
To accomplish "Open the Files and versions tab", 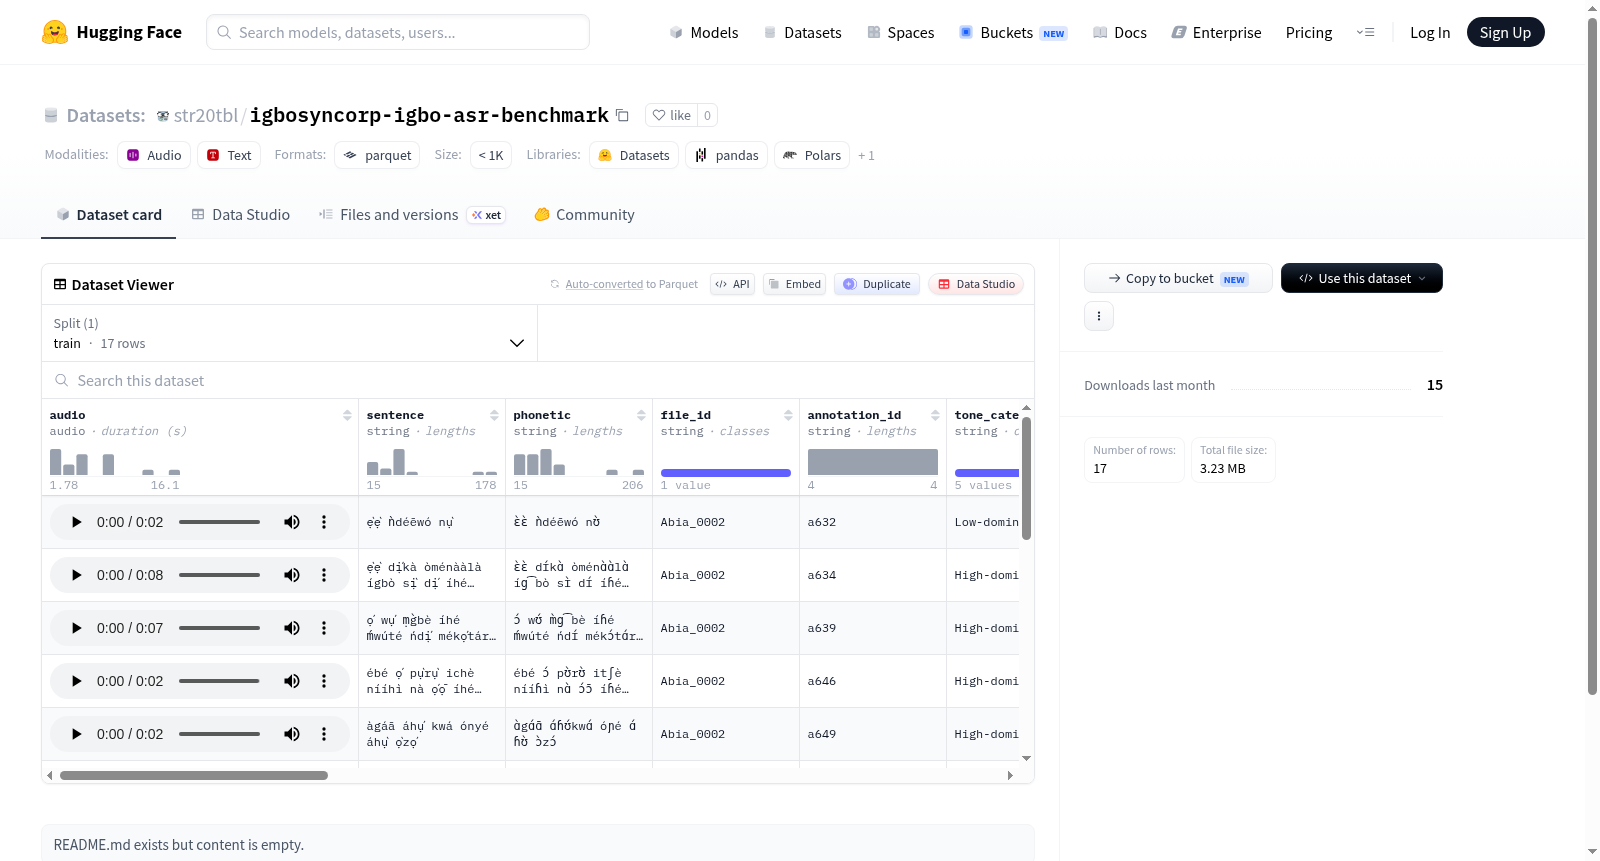I will (411, 215).
